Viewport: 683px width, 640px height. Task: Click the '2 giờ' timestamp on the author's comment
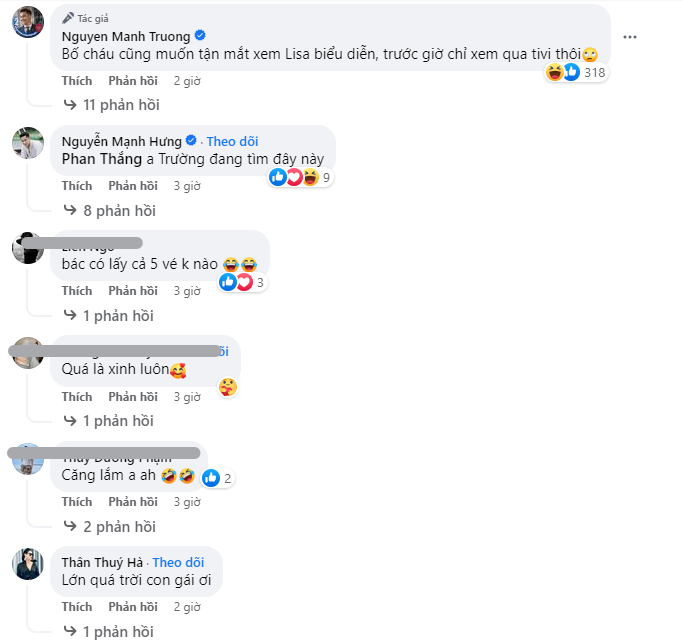coord(187,81)
